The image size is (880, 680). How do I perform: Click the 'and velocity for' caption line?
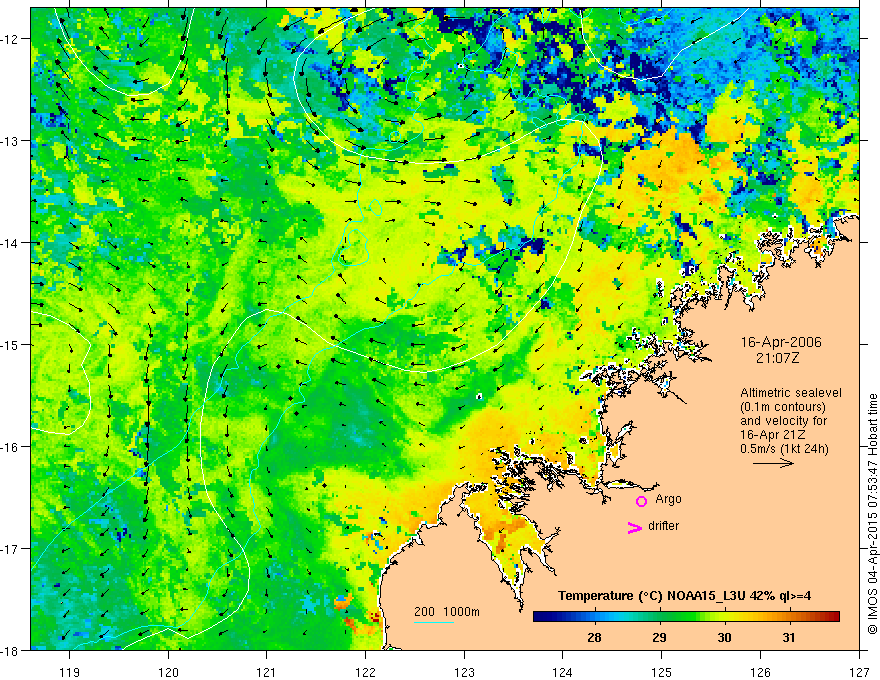pos(783,421)
